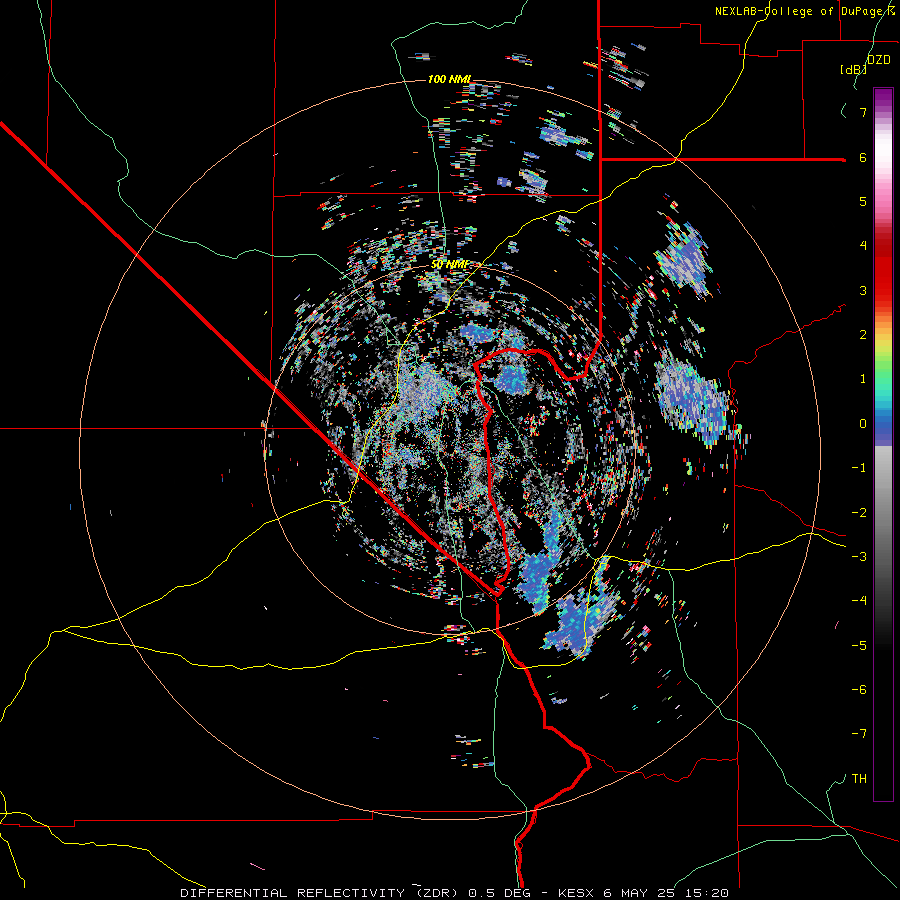The image size is (900, 900).
Task: Select the 1 value on the legend
Action: [863, 379]
